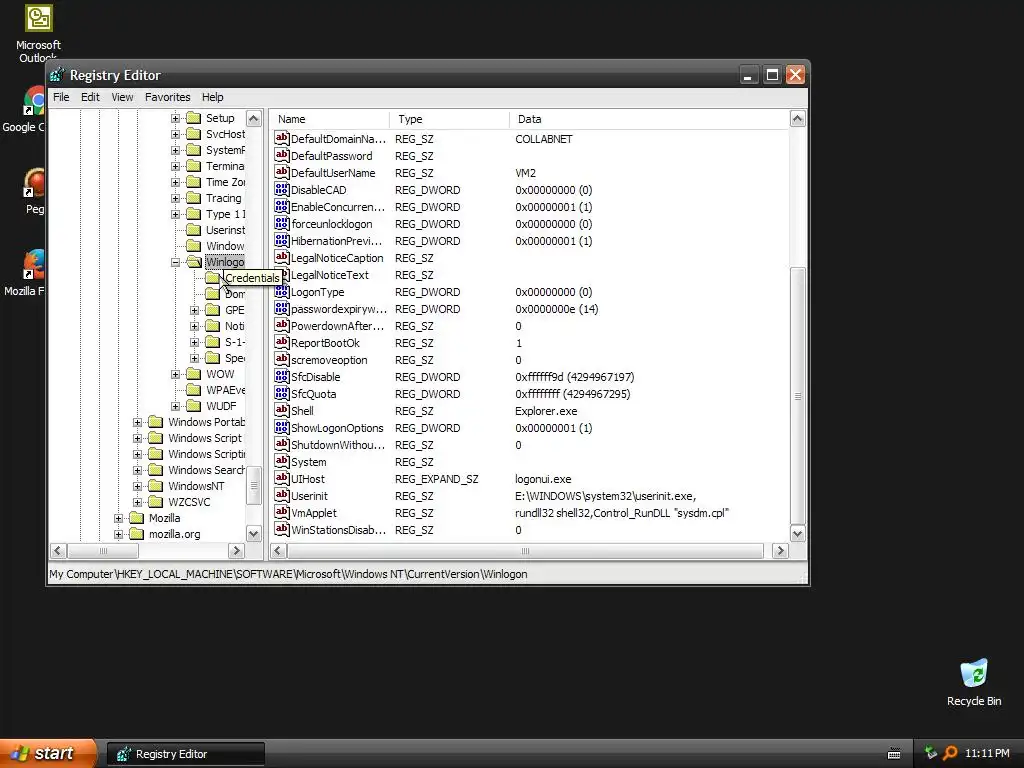Click the UIHost string value icon
The image size is (1024, 768).
click(281, 478)
